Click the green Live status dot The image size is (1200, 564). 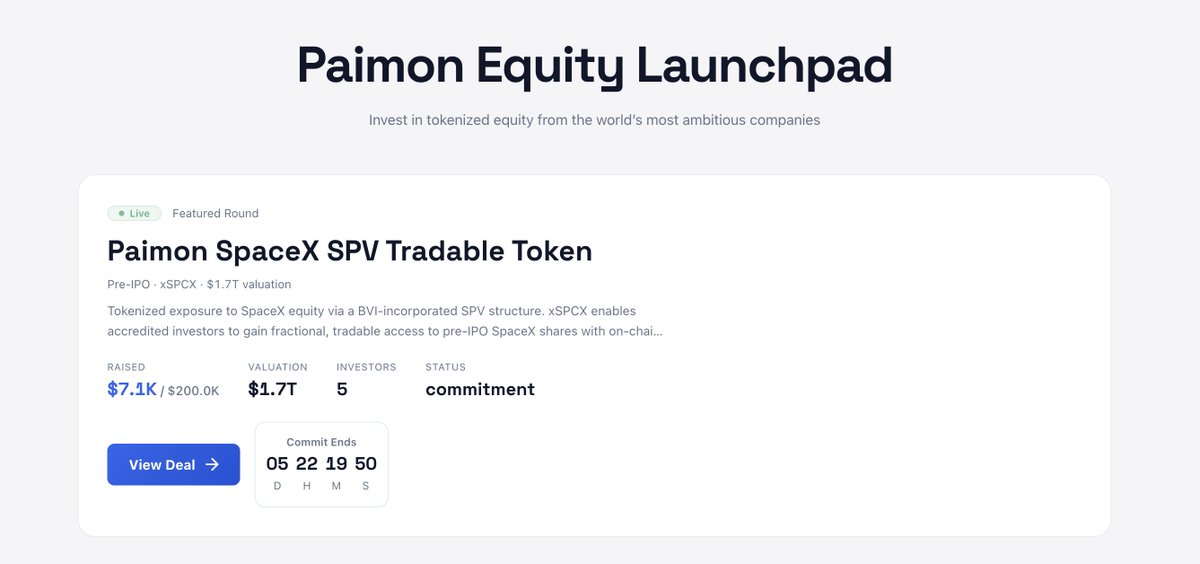121,214
